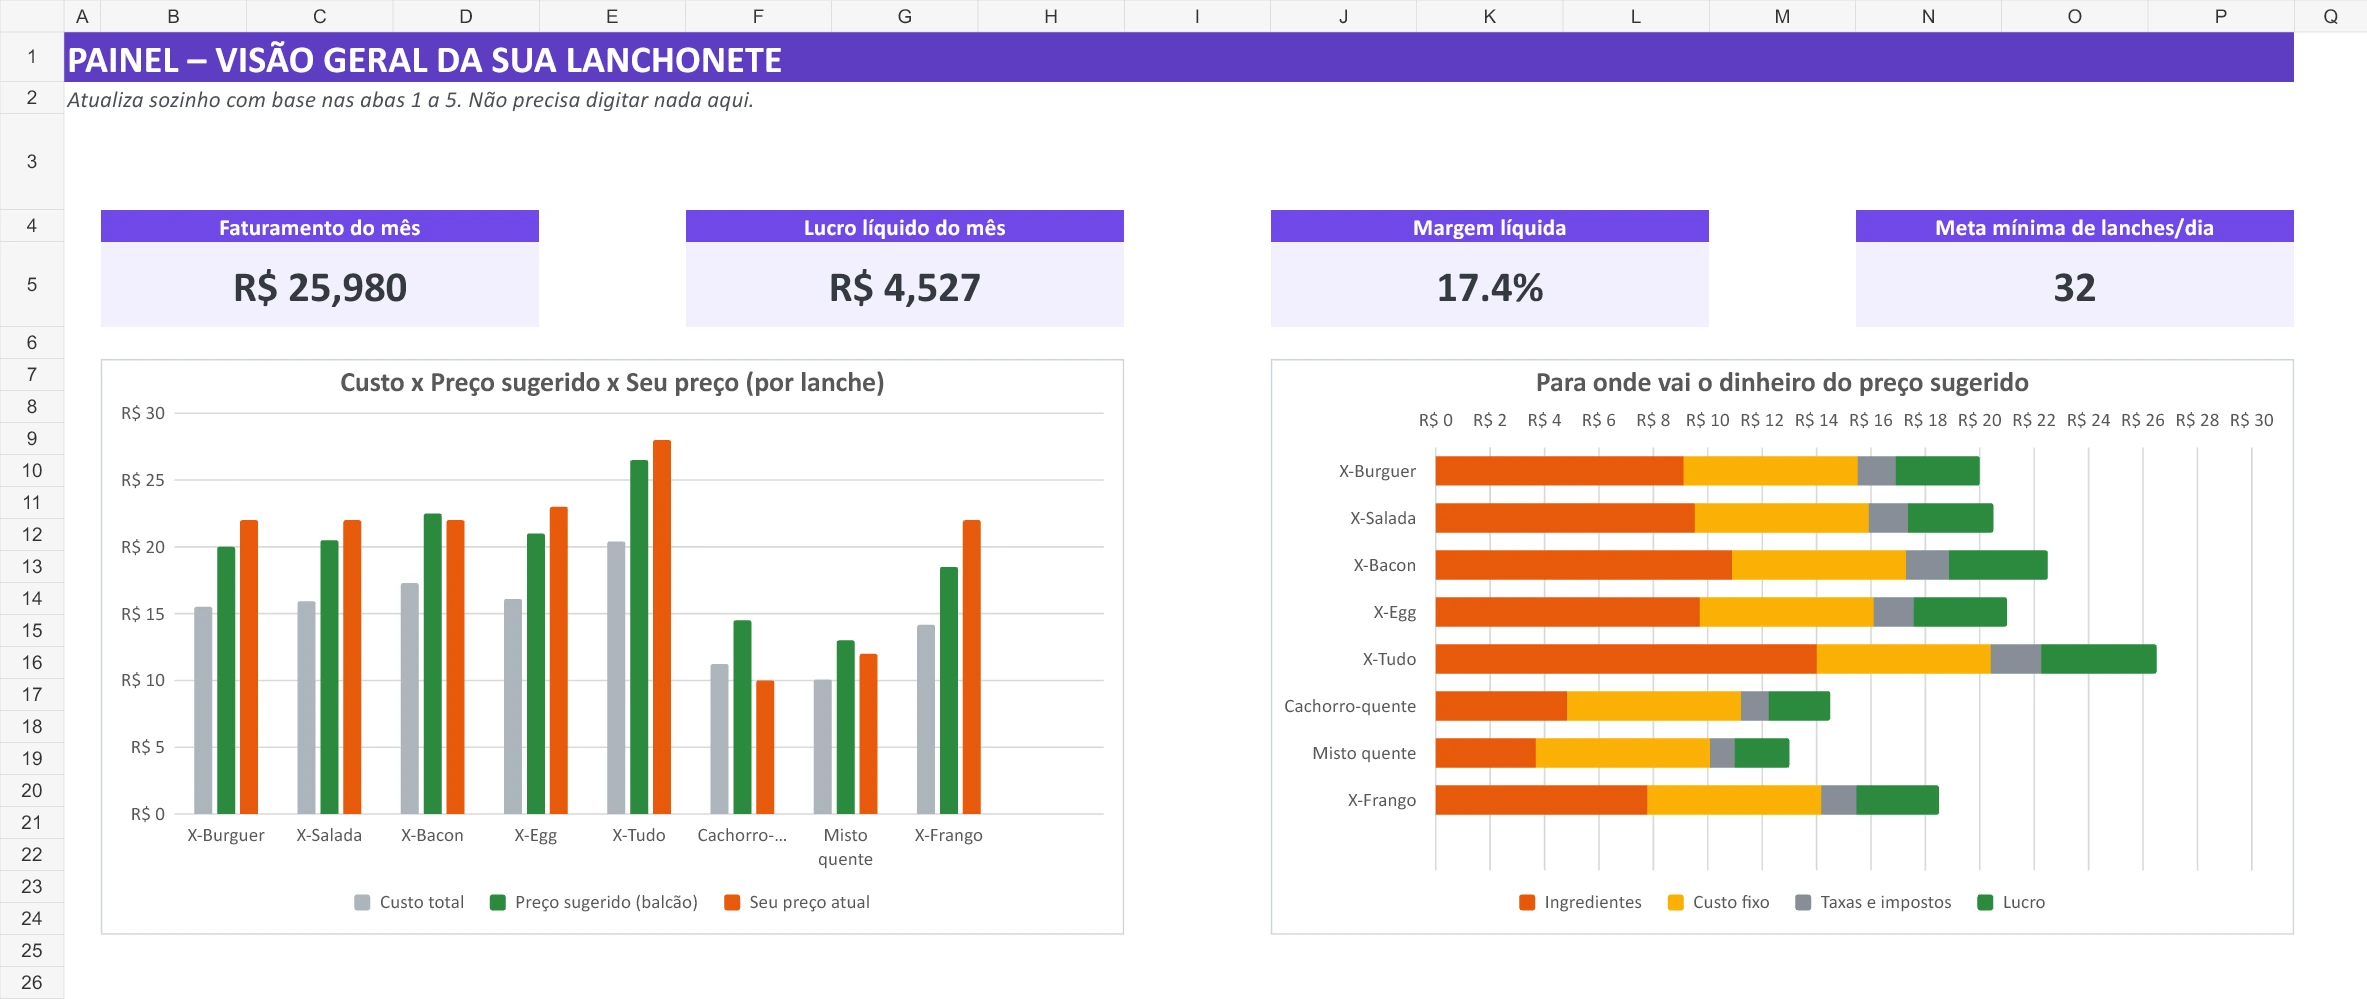Select the dashboard title cell 'PAINEL – VISÃO GERAL DA SUA LANCHONETE'

click(x=1178, y=58)
